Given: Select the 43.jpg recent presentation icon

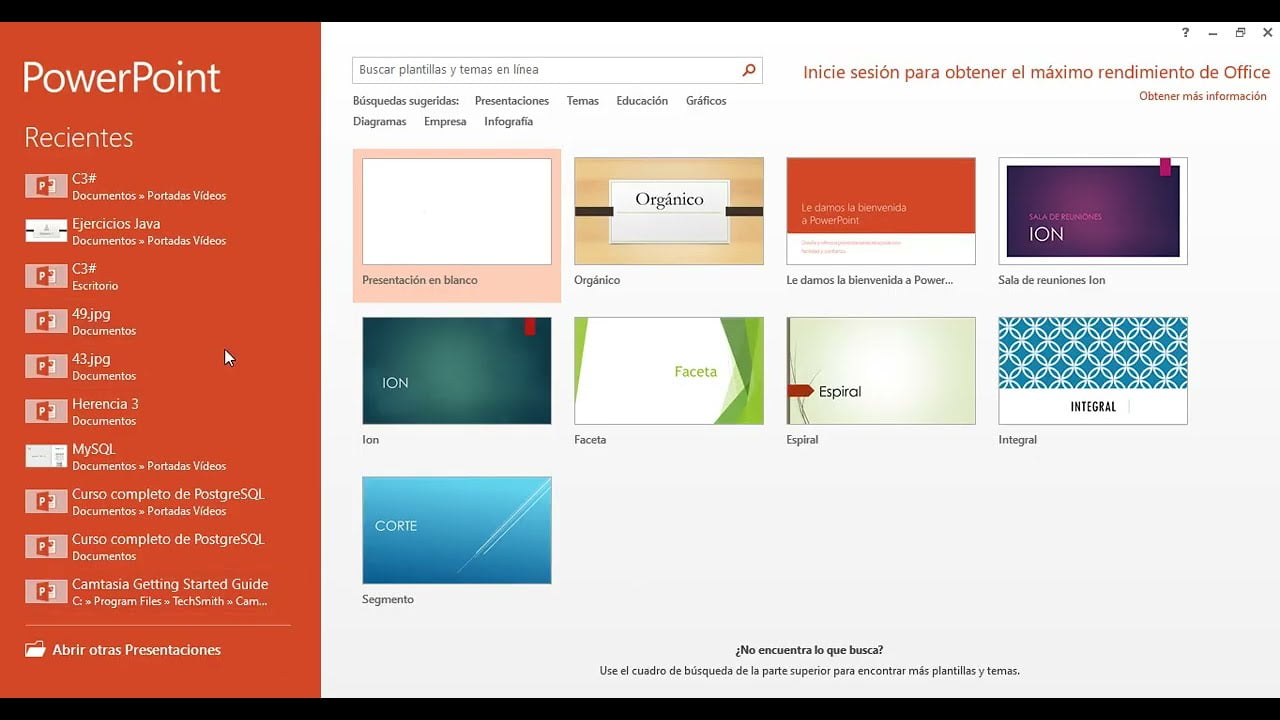Looking at the screenshot, I should tap(46, 366).
